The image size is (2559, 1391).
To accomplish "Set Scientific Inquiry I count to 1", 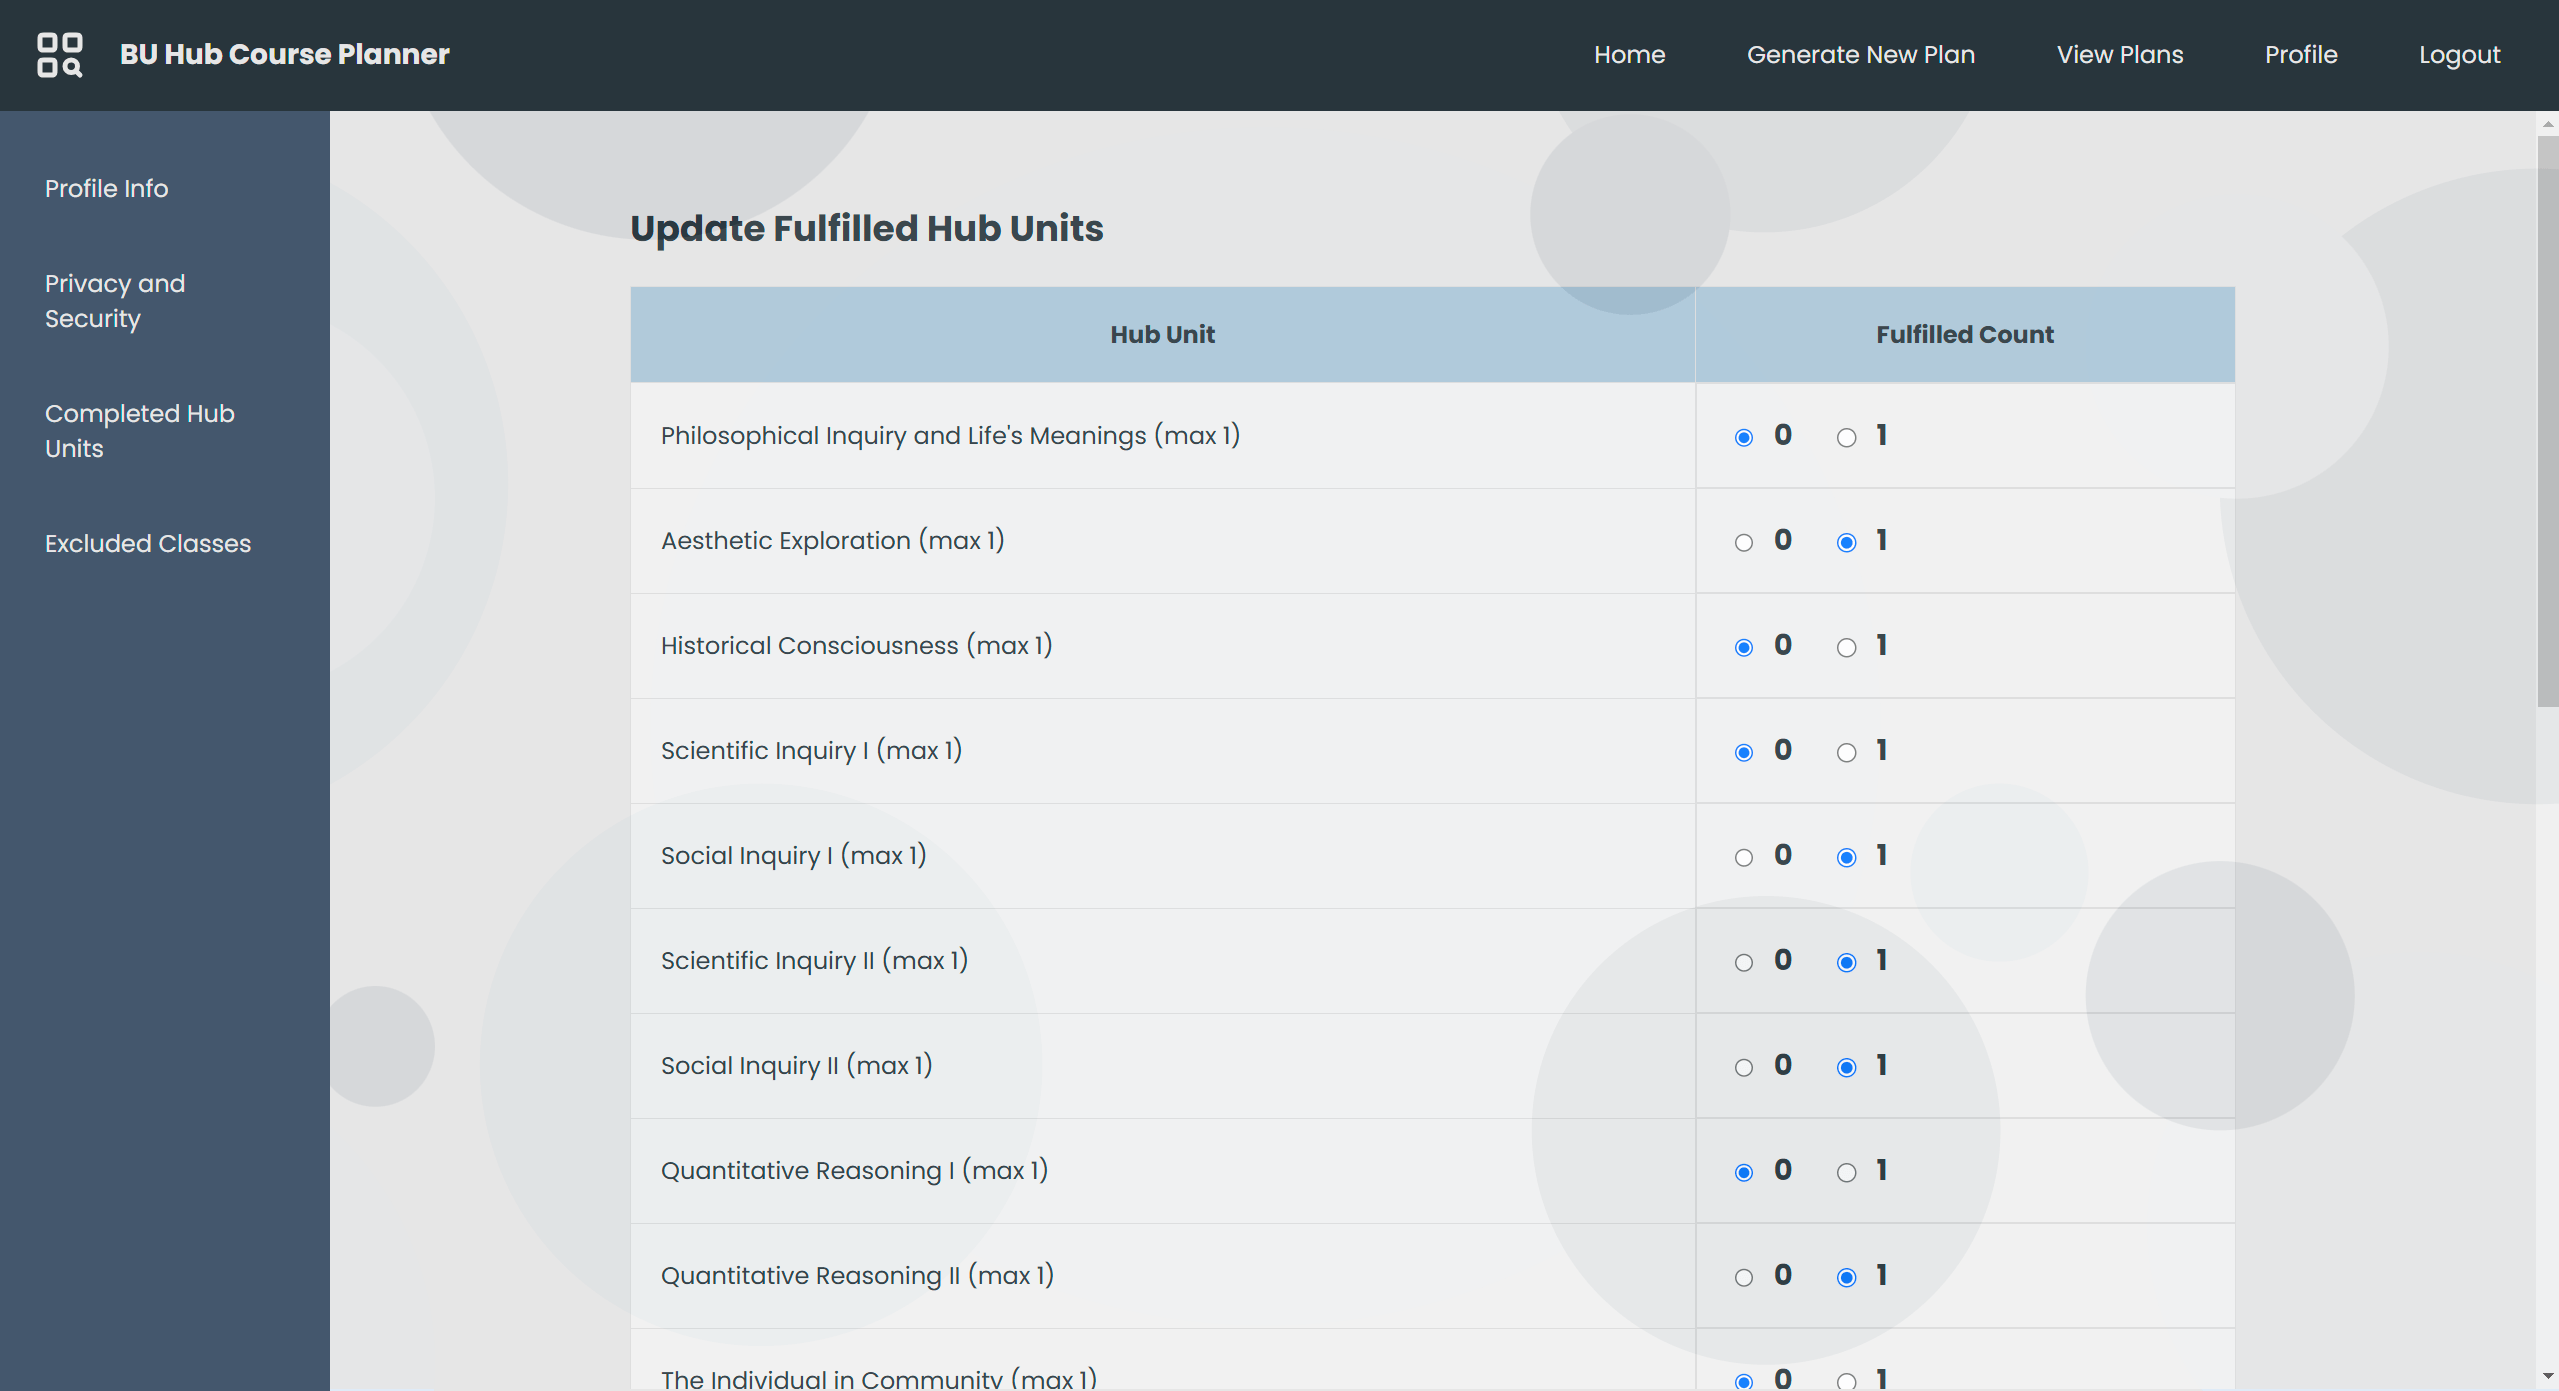I will 1846,752.
